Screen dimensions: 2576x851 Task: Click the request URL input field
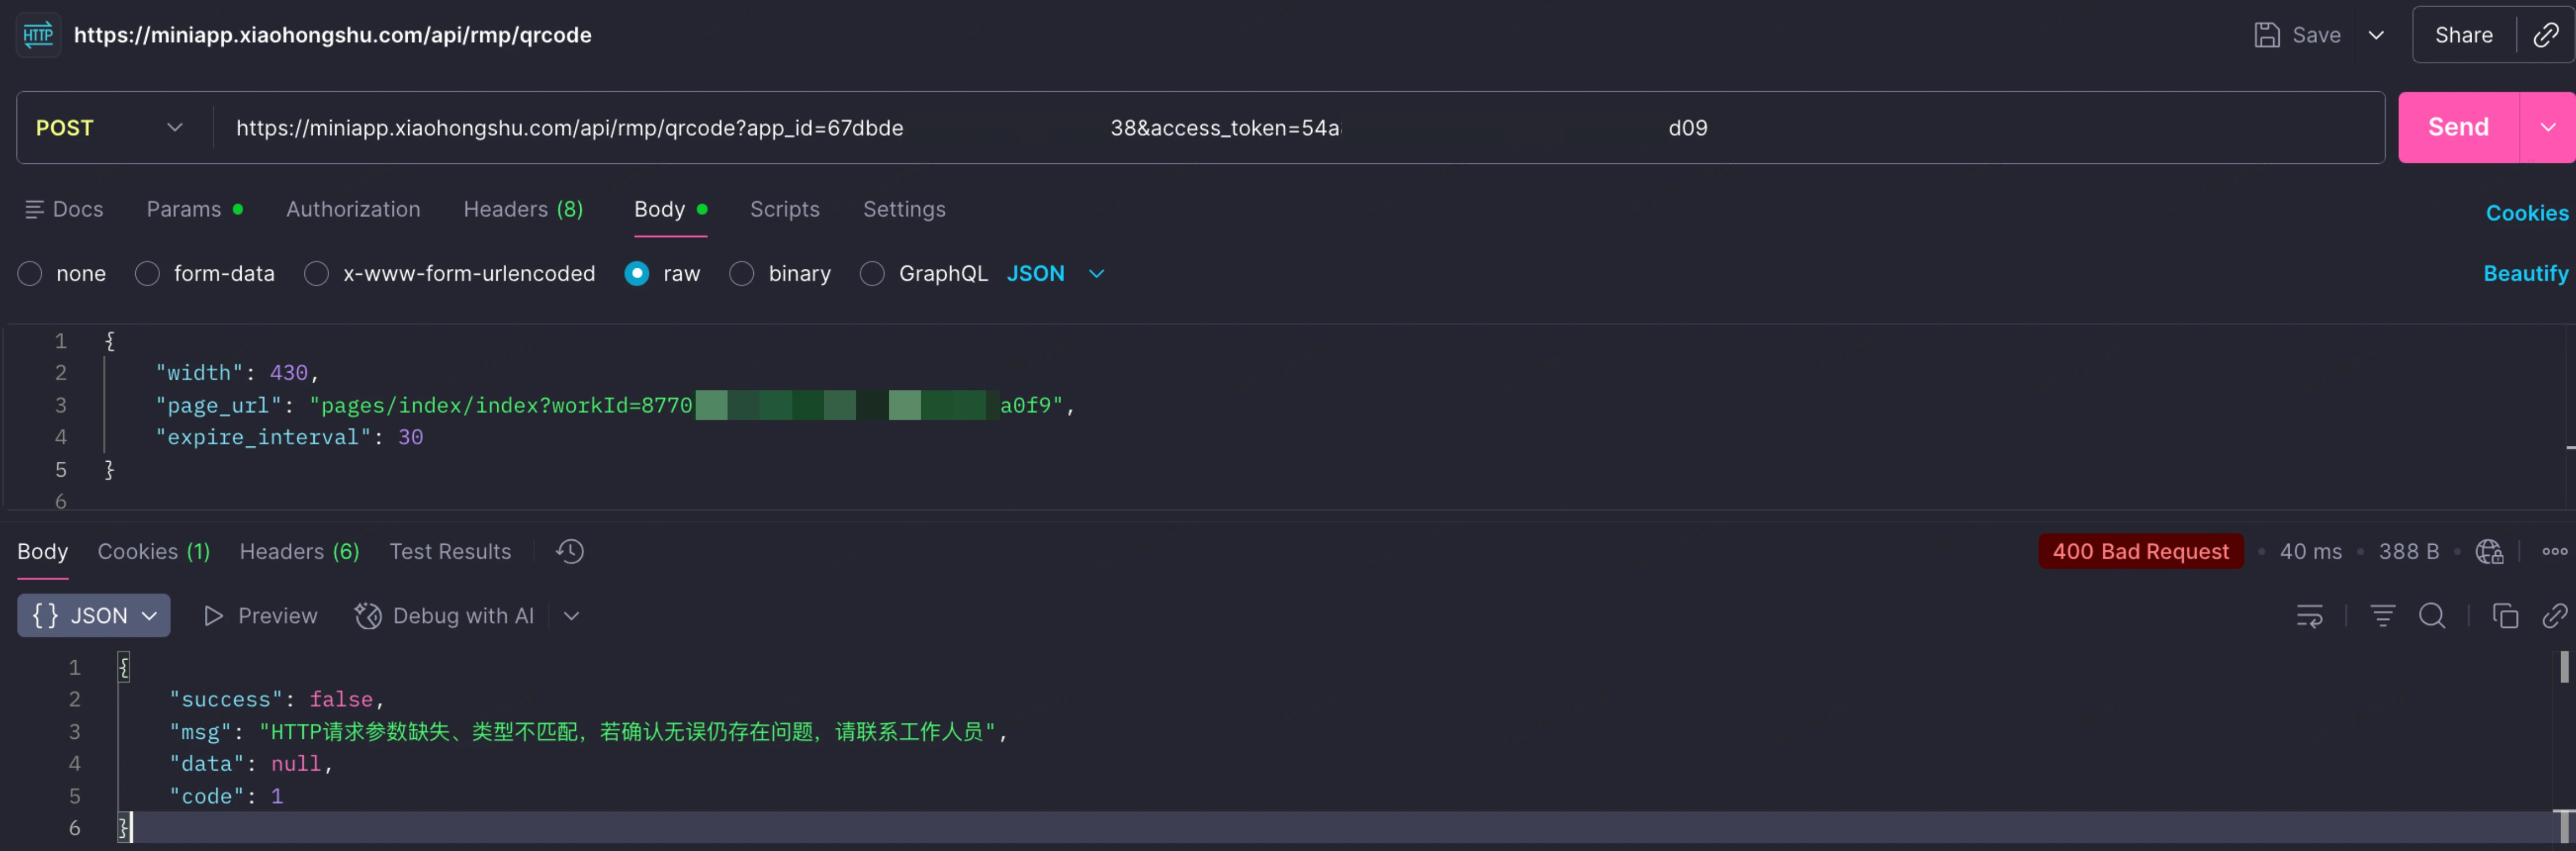coord(1298,128)
